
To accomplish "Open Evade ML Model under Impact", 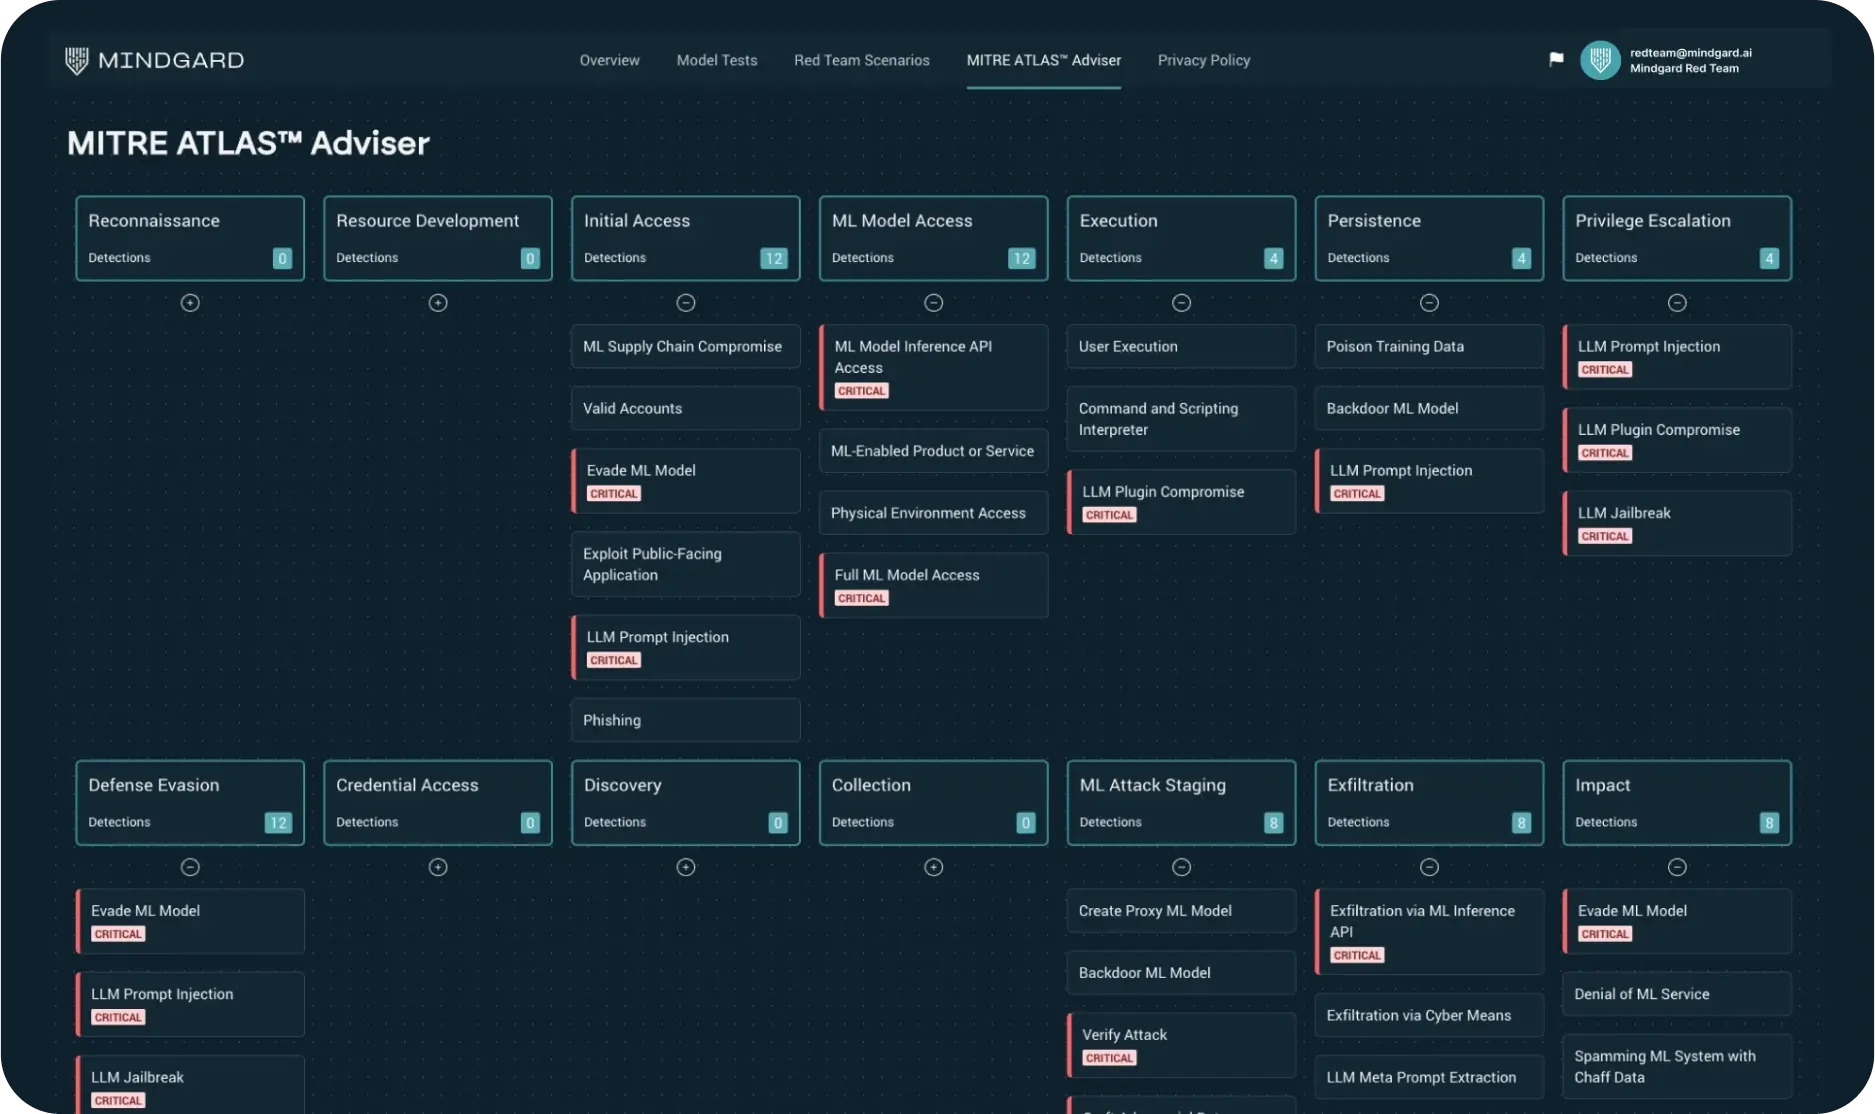I will click(1677, 921).
